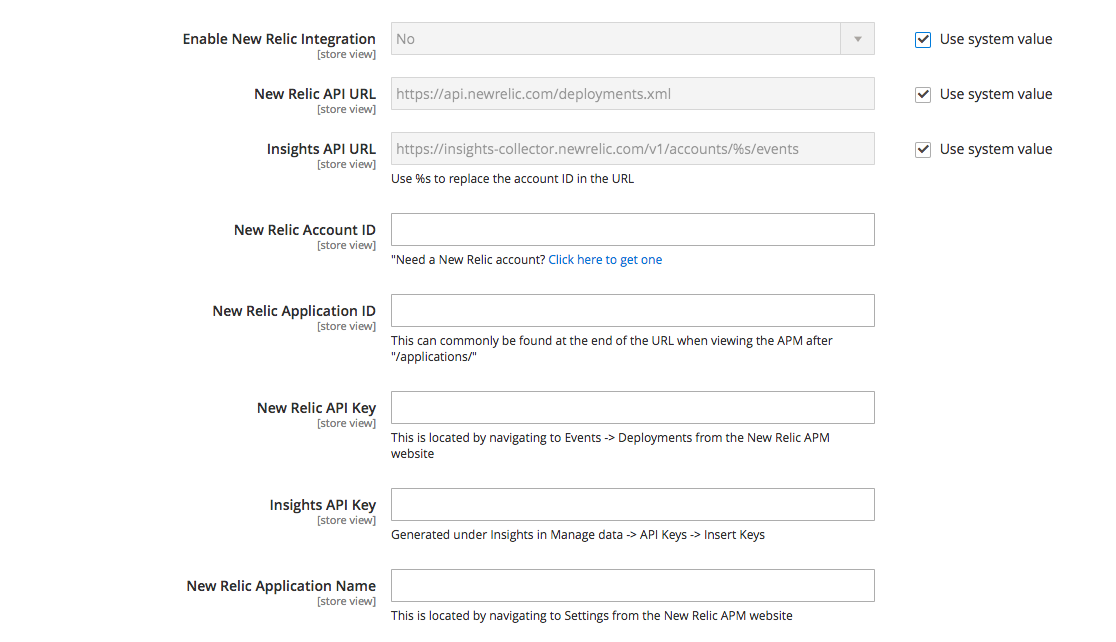Click the hint about Events -> Deployments
Image resolution: width=1116 pixels, height=642 pixels.
tap(610, 446)
